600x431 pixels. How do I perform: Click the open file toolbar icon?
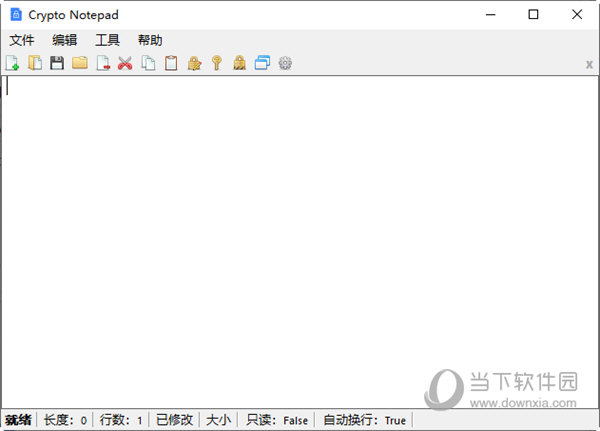[35, 63]
